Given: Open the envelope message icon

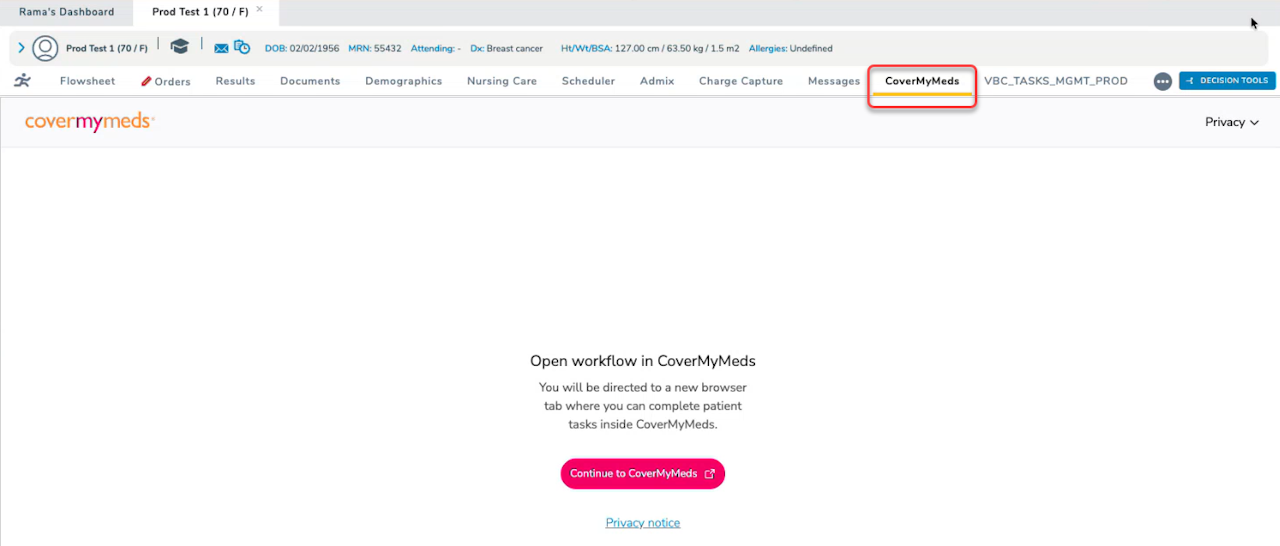Looking at the screenshot, I should click(x=221, y=48).
